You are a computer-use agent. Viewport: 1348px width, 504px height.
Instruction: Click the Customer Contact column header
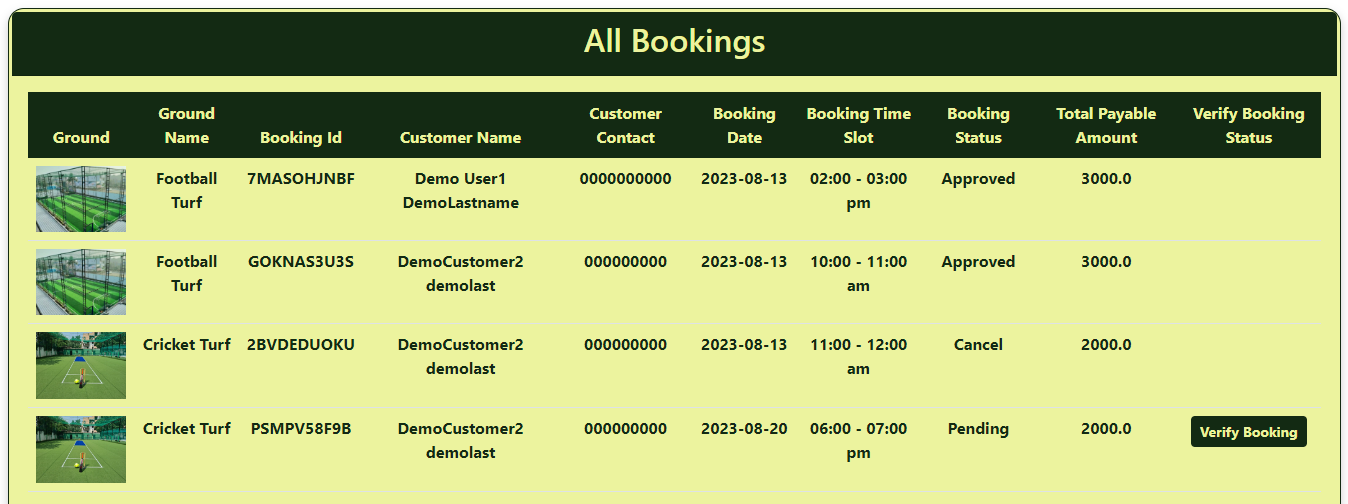tap(625, 126)
